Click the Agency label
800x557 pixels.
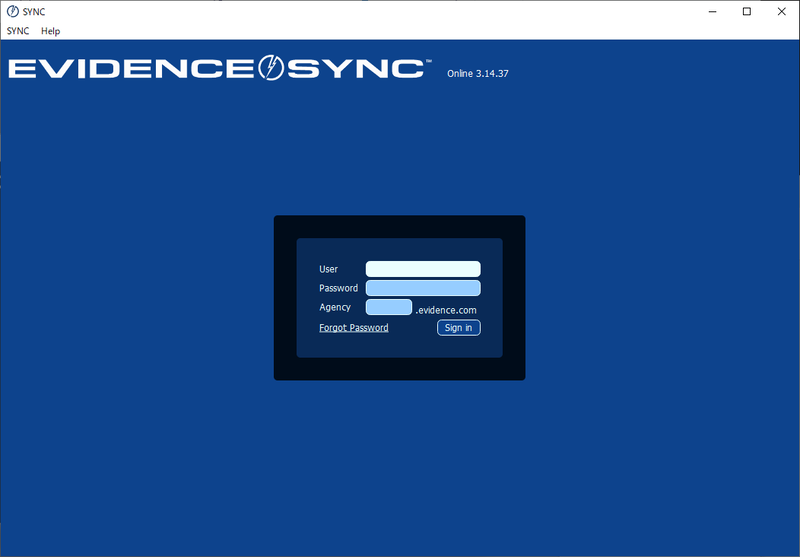click(335, 307)
